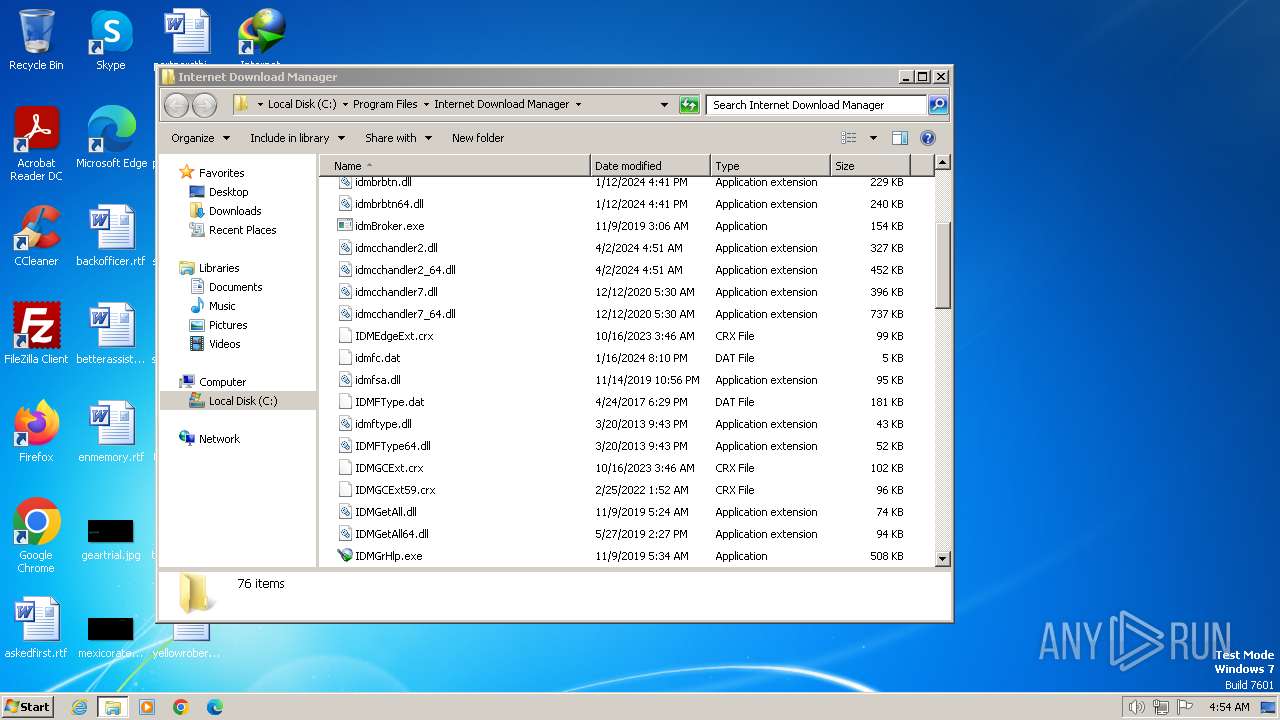Click the Edge icon in taskbar

[214, 707]
